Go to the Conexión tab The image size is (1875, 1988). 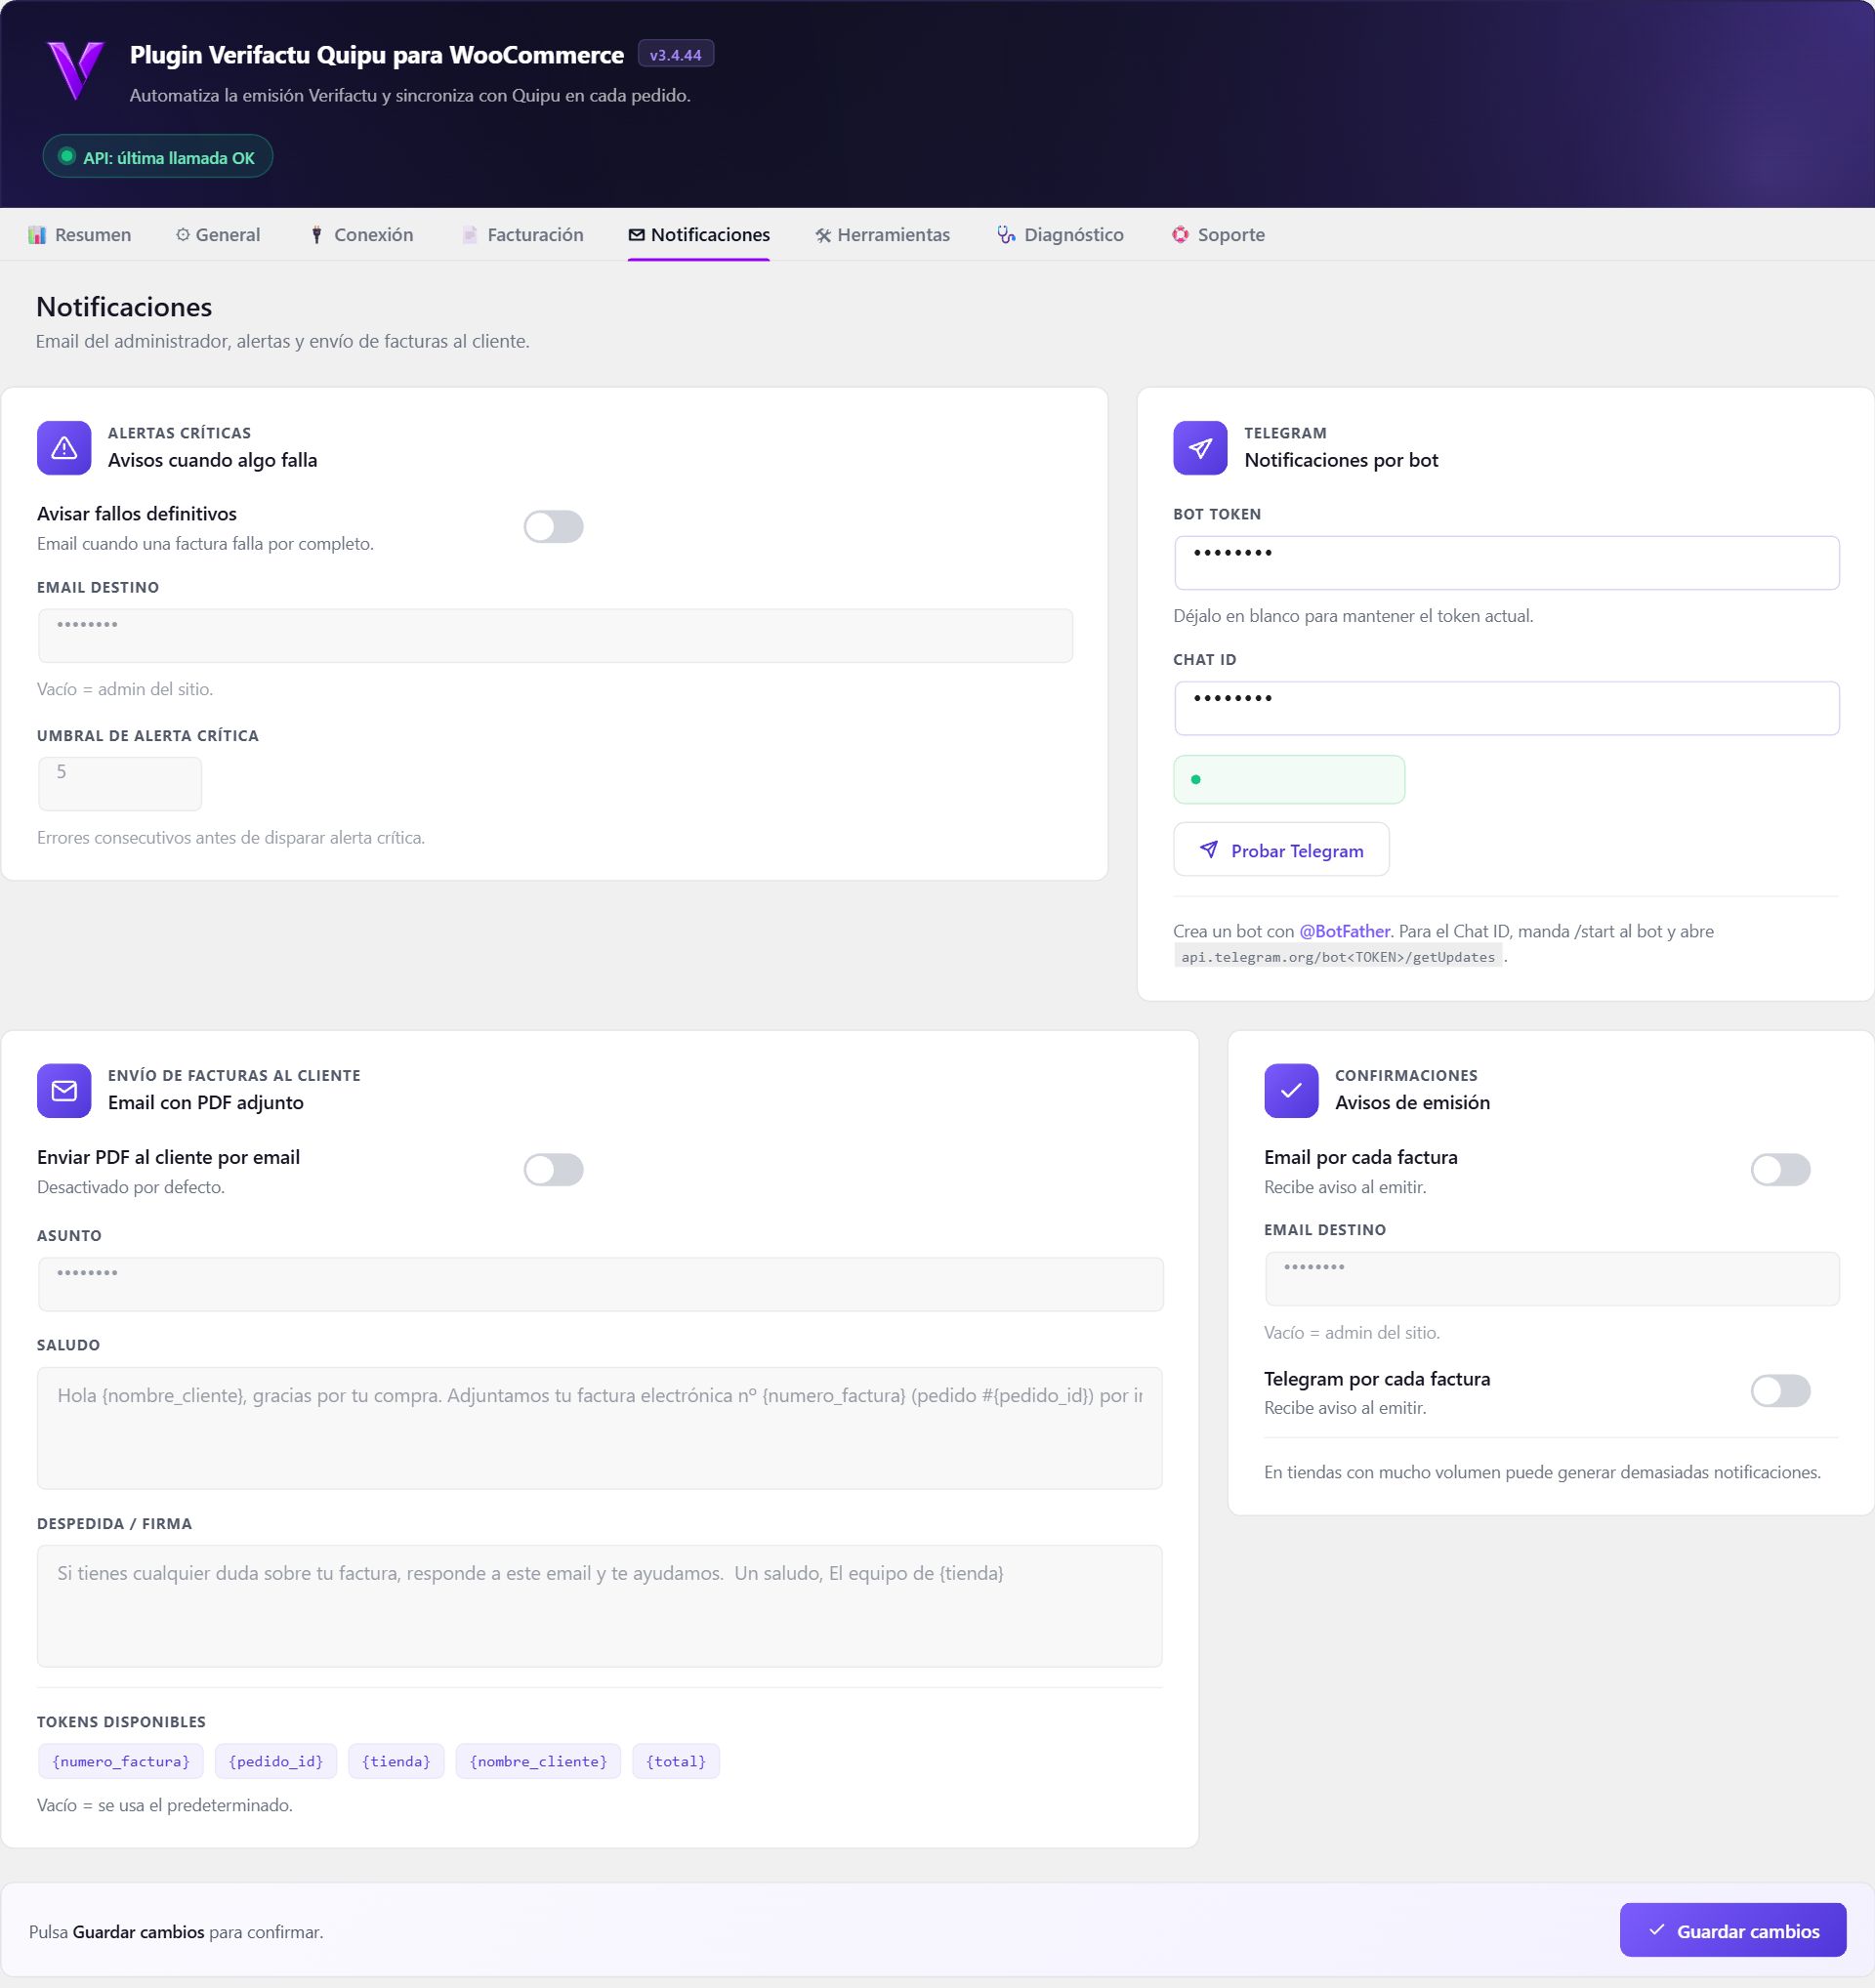click(x=361, y=235)
